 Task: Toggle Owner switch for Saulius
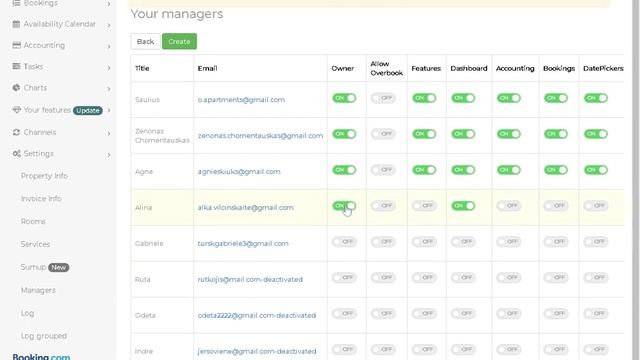click(x=344, y=98)
